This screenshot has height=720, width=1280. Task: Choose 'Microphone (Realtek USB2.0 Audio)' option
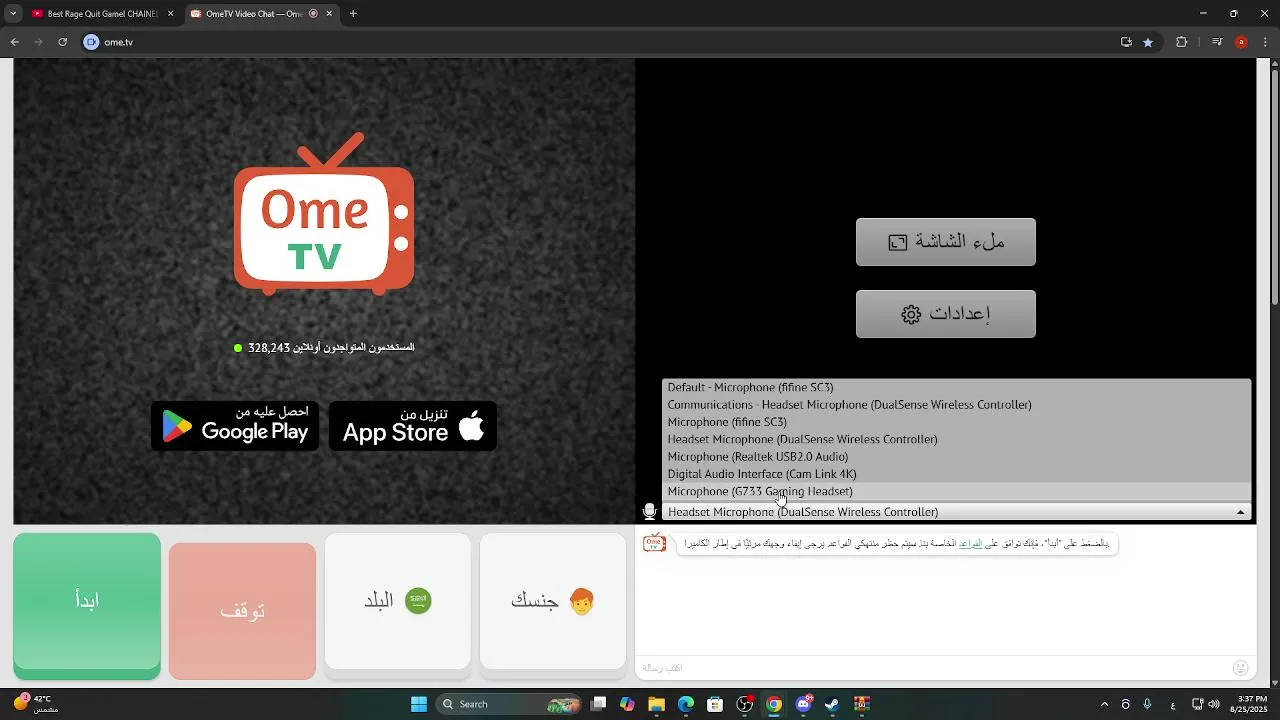(956, 457)
